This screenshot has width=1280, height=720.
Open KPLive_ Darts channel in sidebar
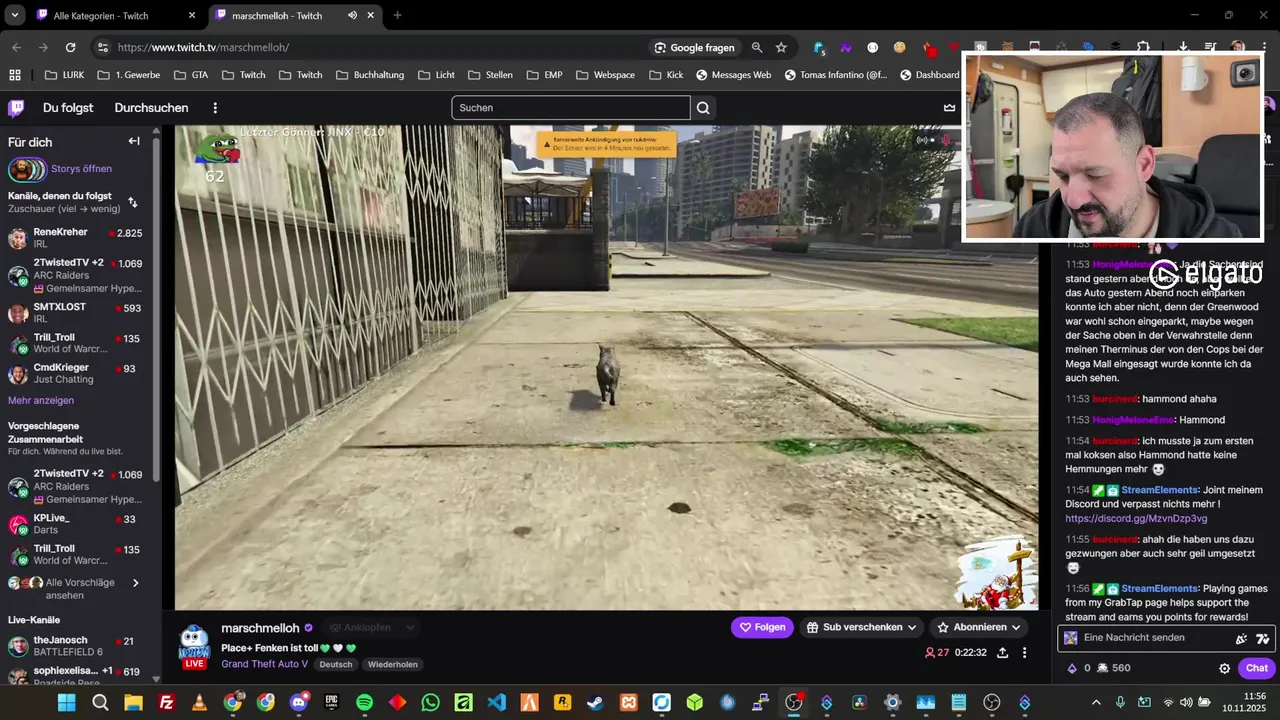tap(80, 524)
